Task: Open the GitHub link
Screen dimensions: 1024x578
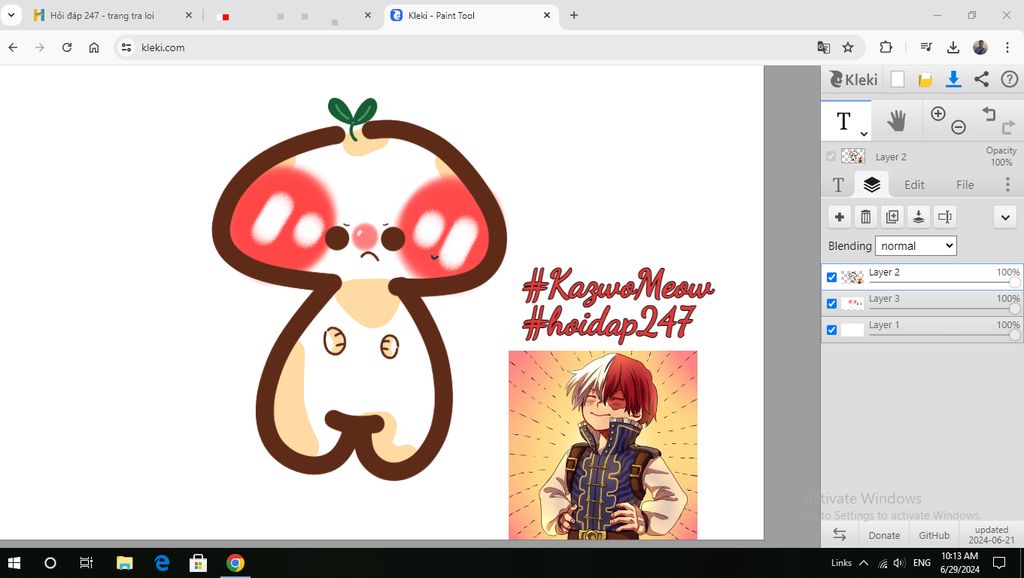Action: 935,535
